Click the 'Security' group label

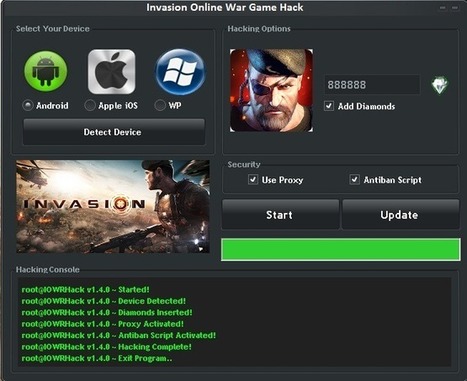pos(244,164)
